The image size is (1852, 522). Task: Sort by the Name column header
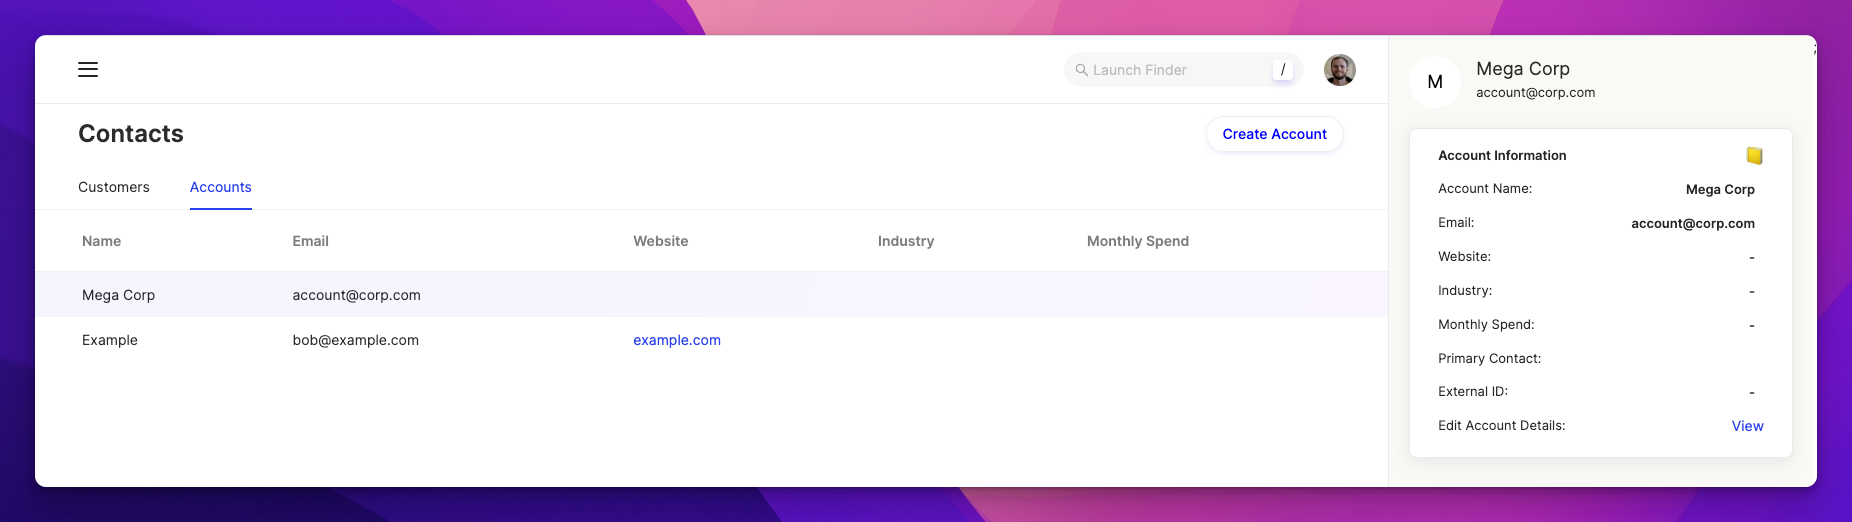[102, 241]
